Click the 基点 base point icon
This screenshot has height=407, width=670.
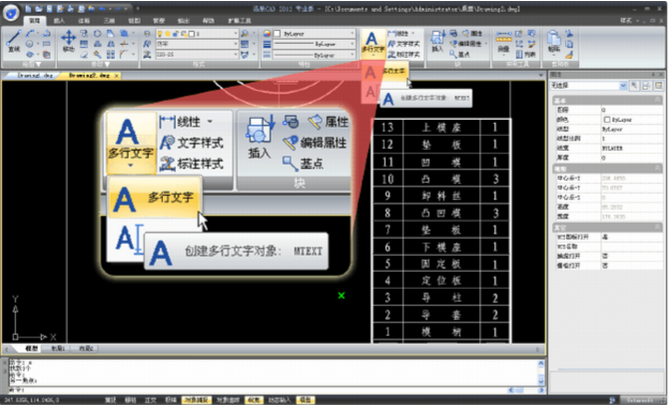click(x=459, y=54)
